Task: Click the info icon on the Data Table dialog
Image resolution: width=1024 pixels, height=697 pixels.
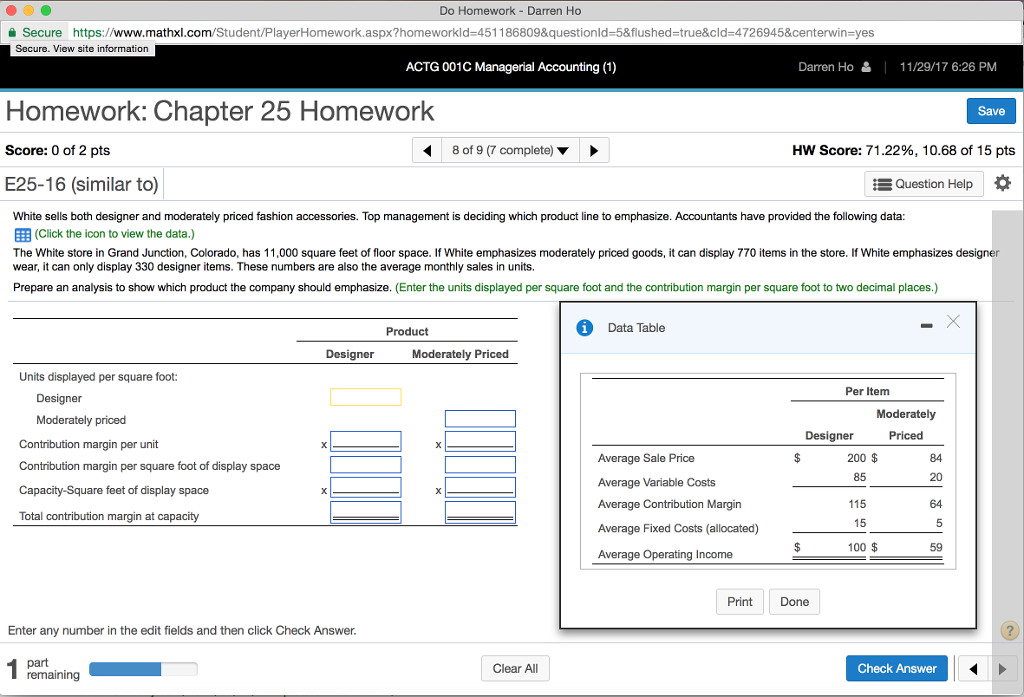Action: (x=585, y=327)
